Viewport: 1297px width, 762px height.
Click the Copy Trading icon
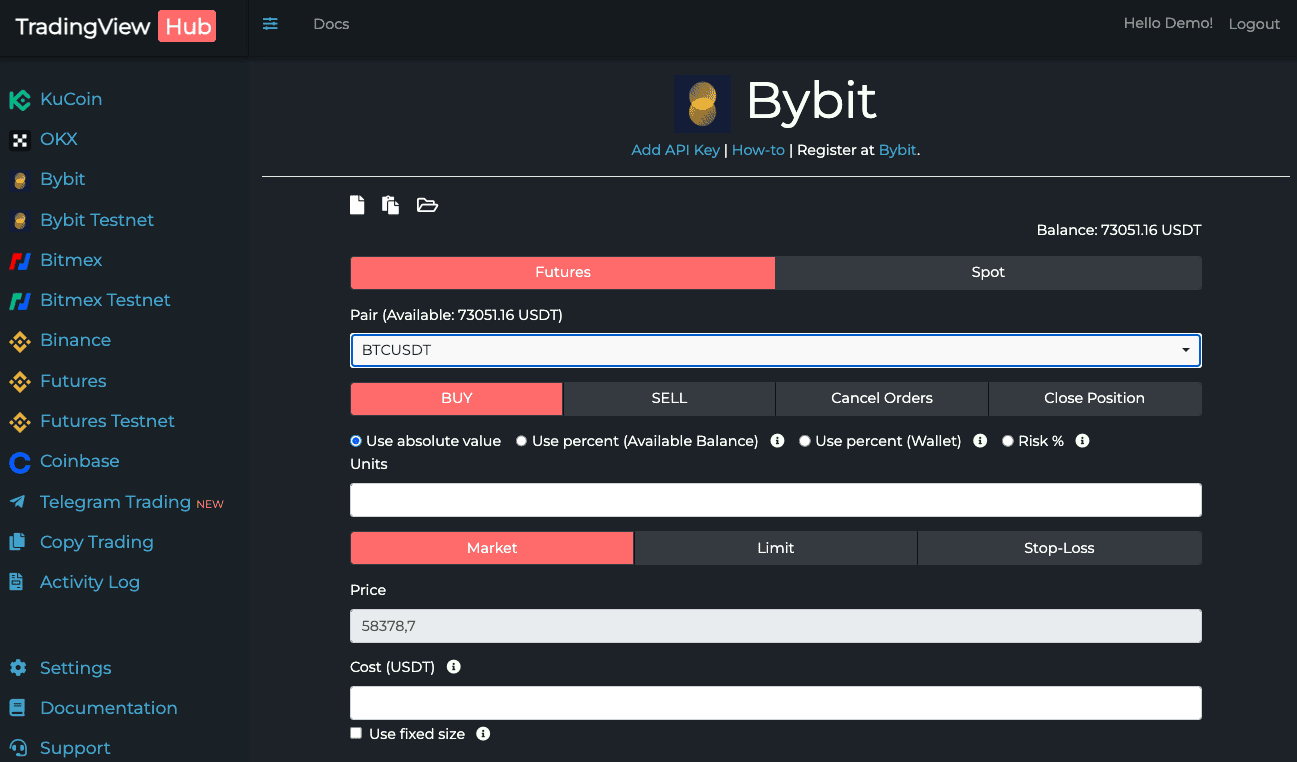[17, 542]
